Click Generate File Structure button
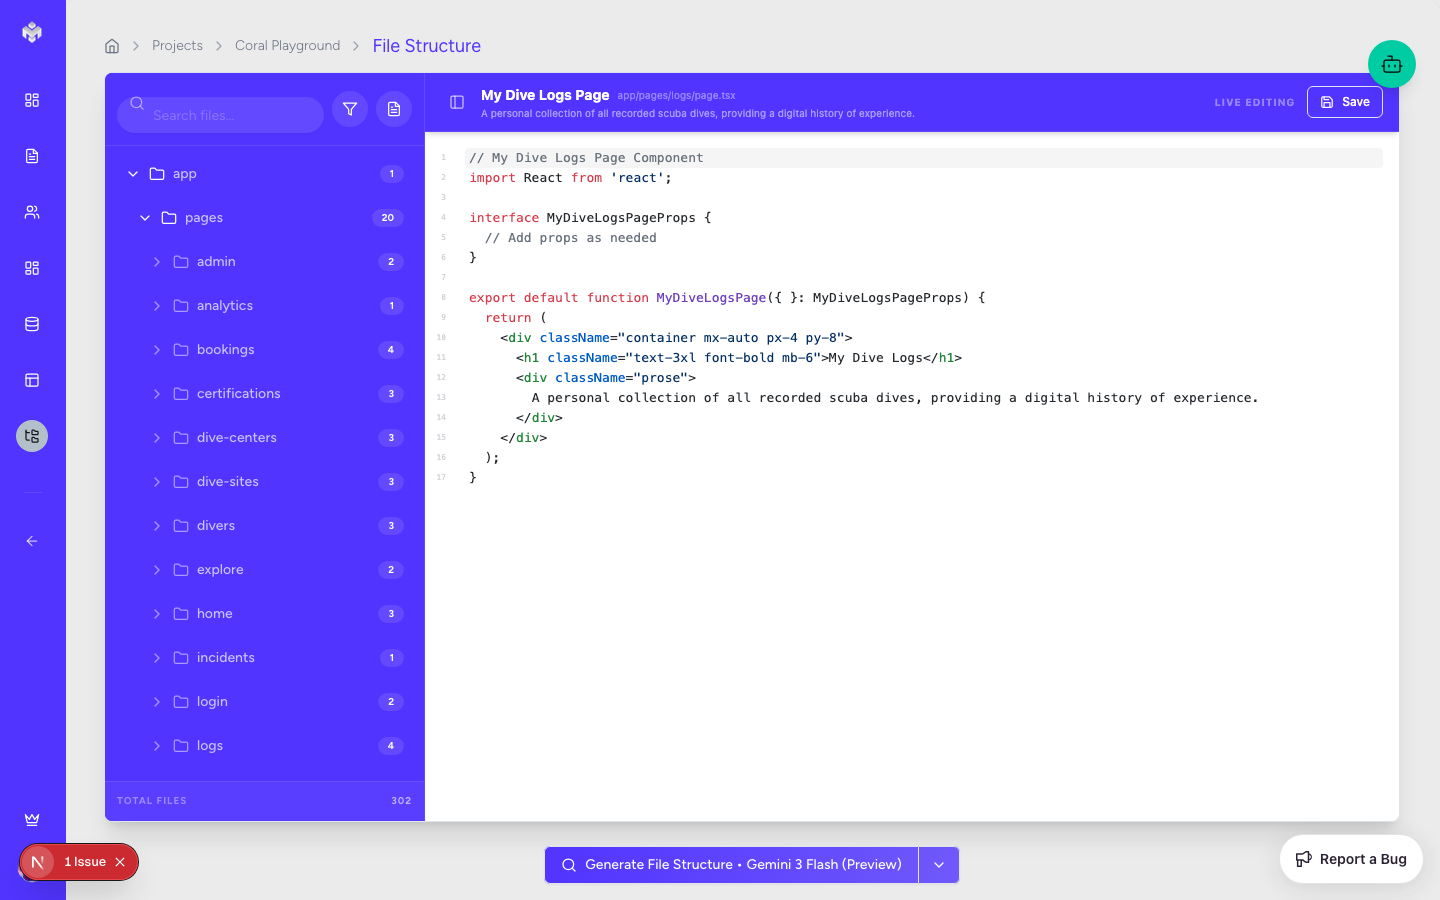The width and height of the screenshot is (1440, 900). (x=731, y=865)
